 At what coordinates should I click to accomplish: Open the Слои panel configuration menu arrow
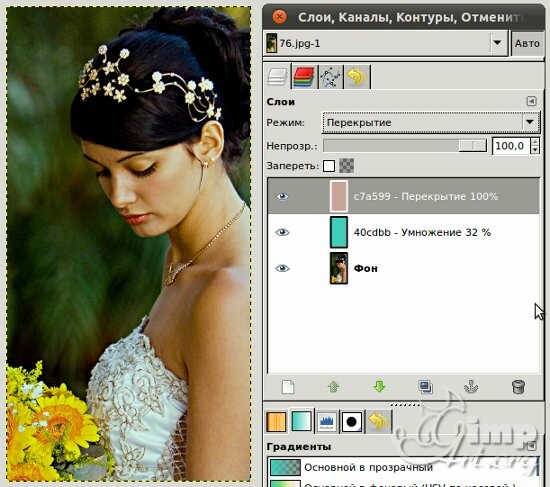[x=531, y=101]
